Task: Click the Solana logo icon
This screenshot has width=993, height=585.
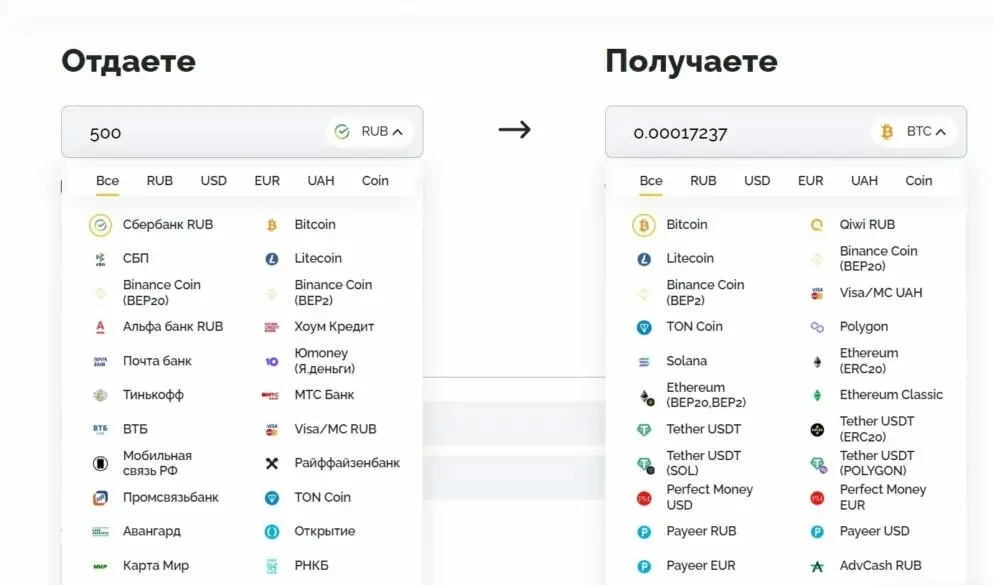Action: 644,362
